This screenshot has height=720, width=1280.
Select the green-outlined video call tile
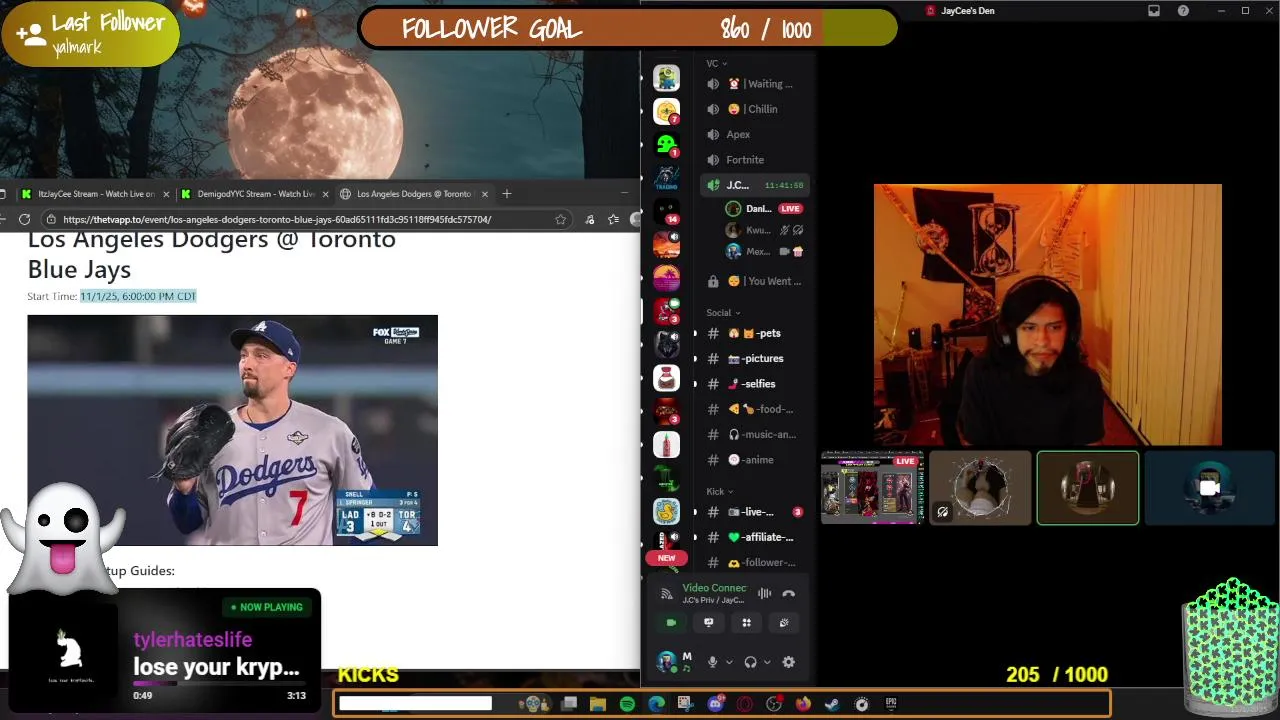coord(1088,488)
